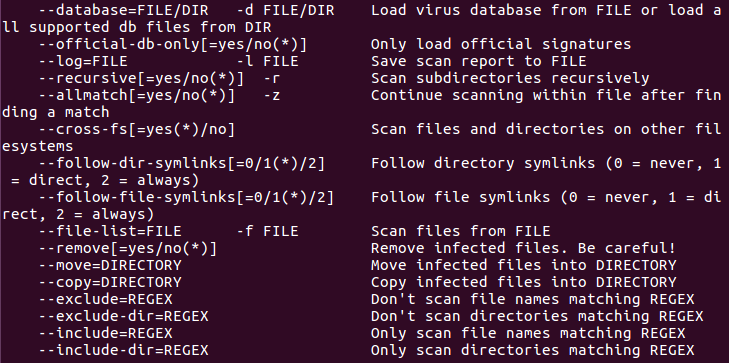This screenshot has height=363, width=729.
Task: Click the --file-list=FILE option
Action: (x=110, y=231)
